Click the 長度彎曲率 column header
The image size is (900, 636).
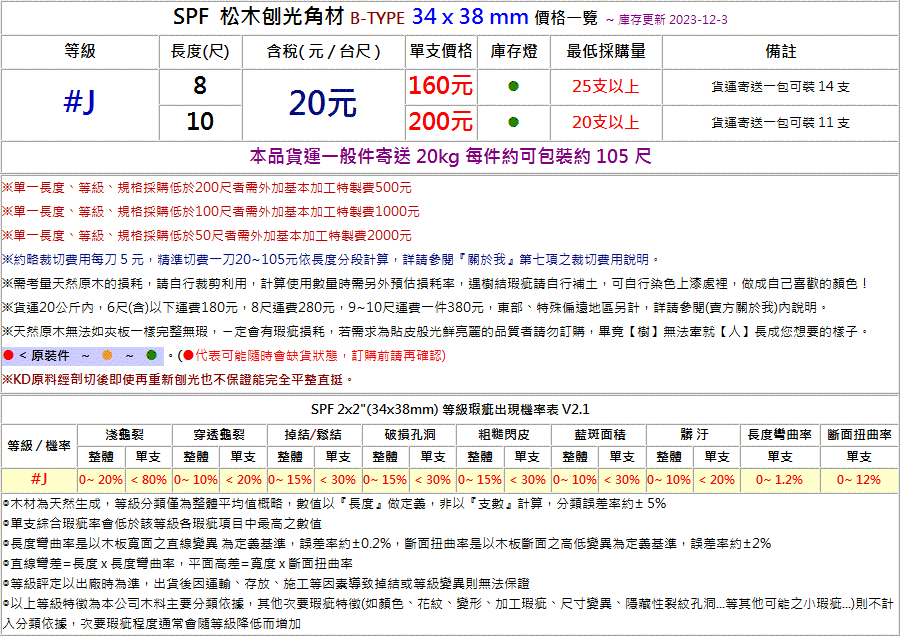point(780,435)
